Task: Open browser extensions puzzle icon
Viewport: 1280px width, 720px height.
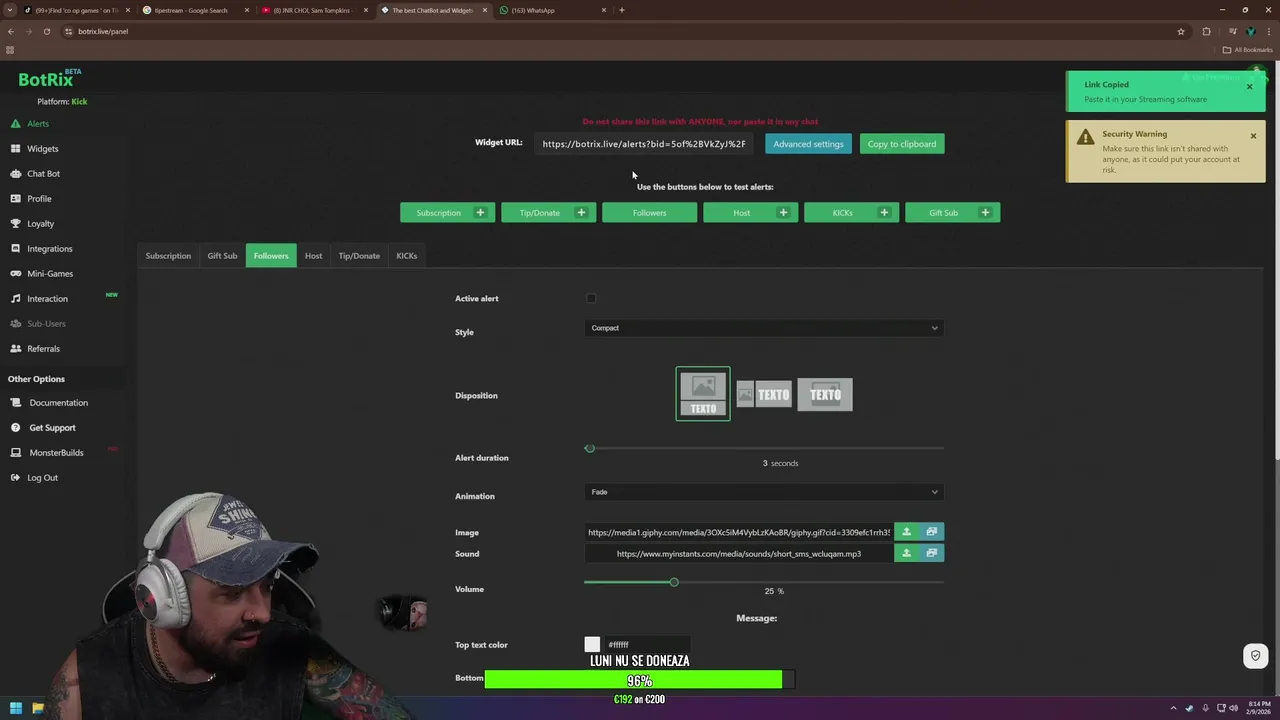Action: [1206, 31]
